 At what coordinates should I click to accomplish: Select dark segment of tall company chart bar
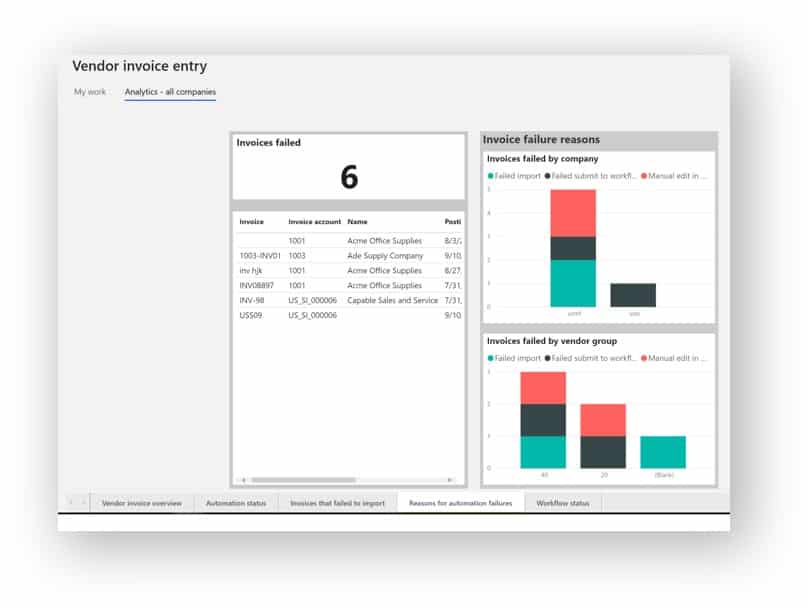coord(573,248)
